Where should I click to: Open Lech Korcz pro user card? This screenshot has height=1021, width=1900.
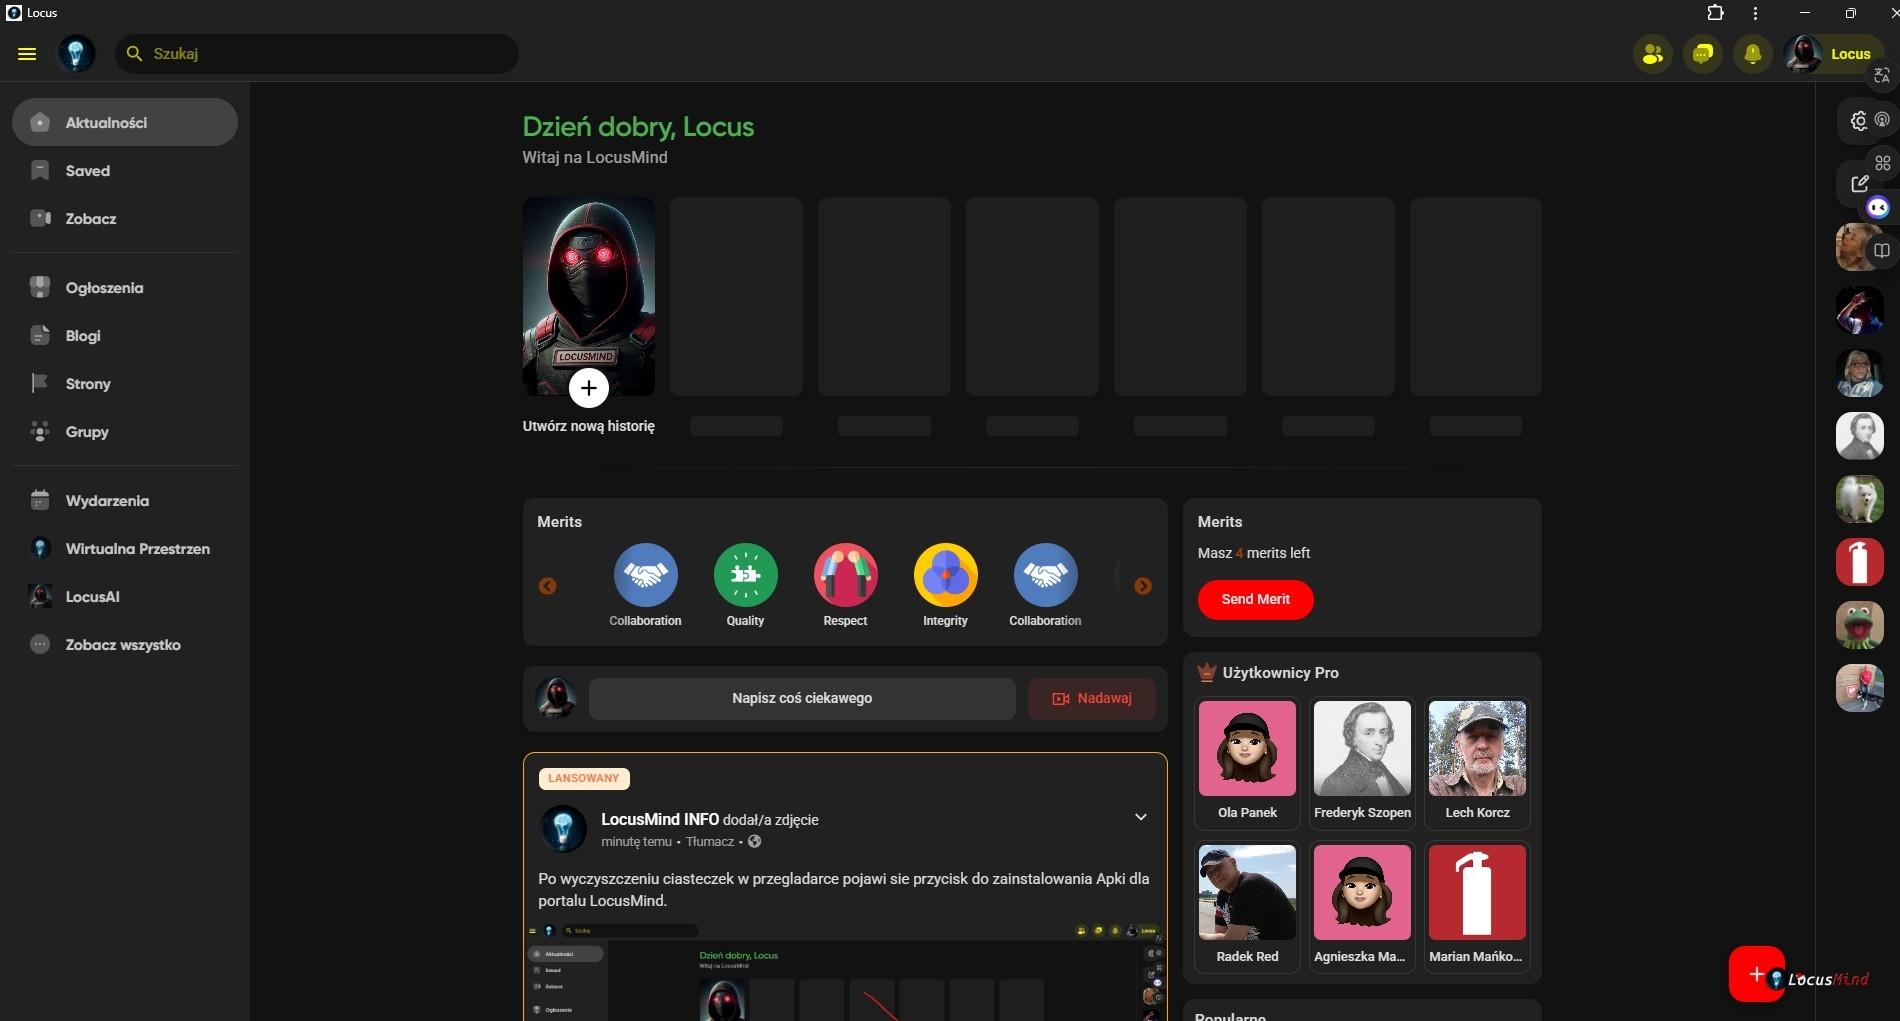point(1477,763)
